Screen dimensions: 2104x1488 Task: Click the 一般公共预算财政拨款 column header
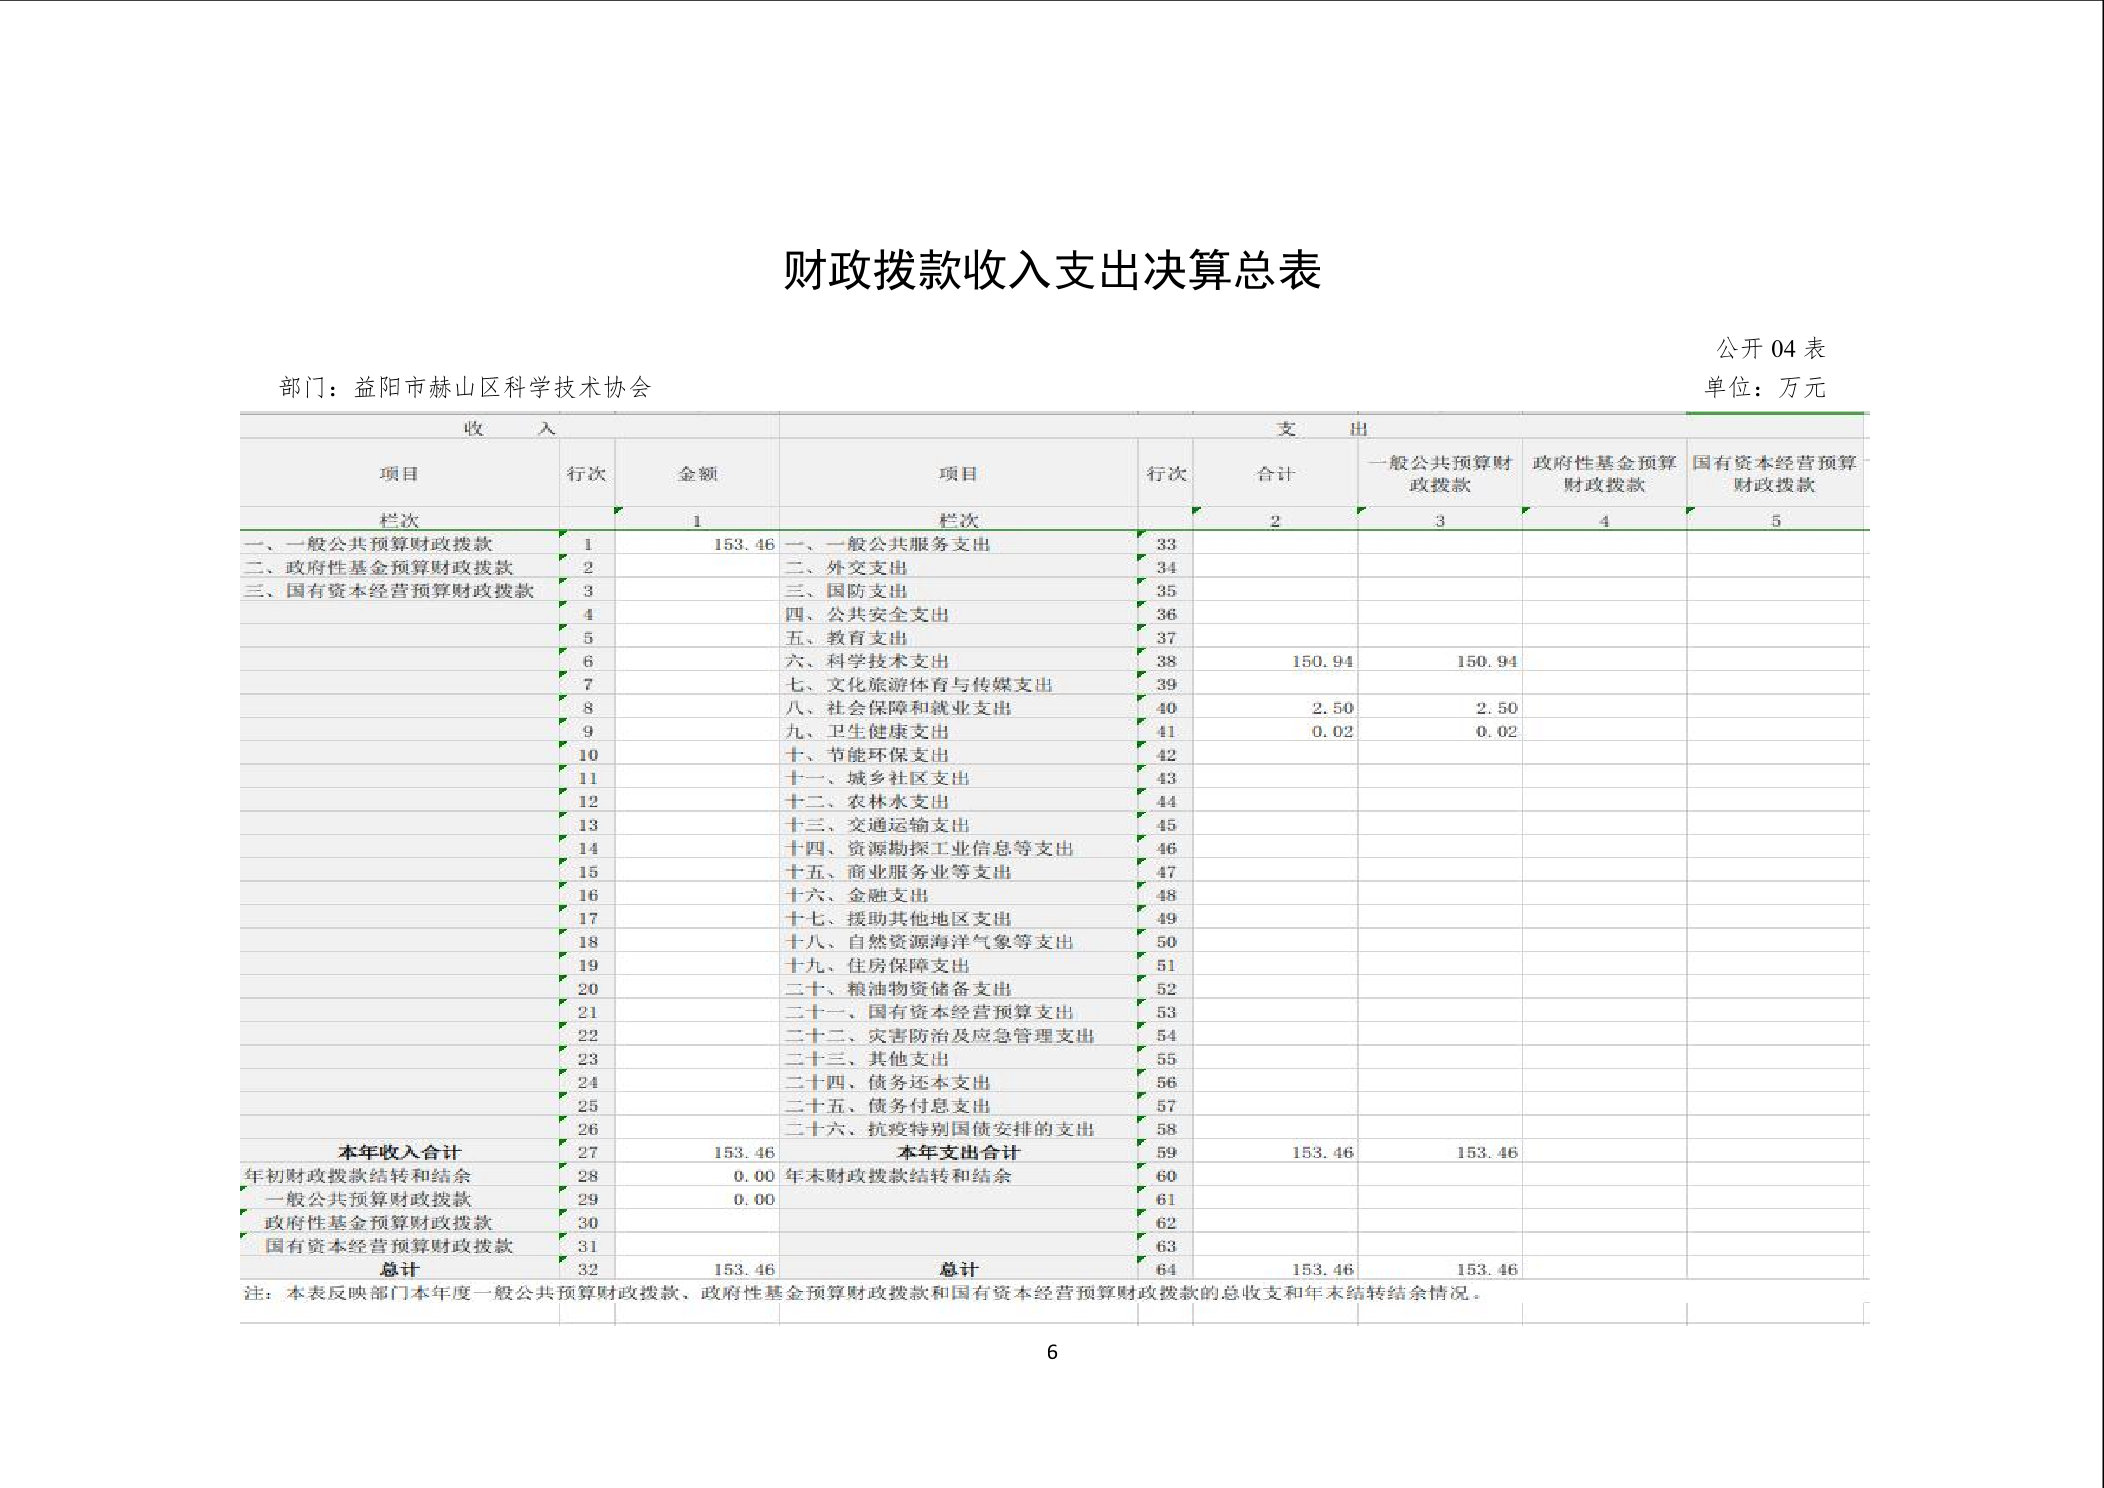coord(1439,473)
